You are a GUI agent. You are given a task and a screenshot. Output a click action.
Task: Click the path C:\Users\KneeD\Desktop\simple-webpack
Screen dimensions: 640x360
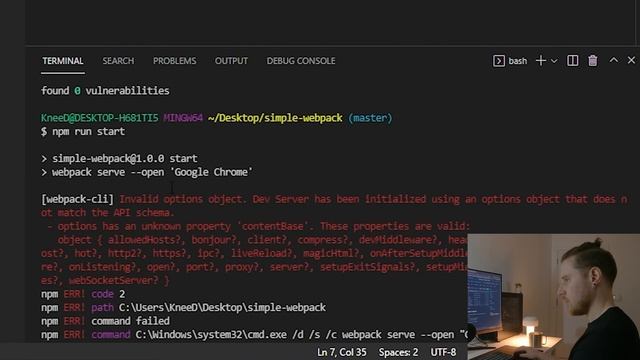(x=222, y=307)
